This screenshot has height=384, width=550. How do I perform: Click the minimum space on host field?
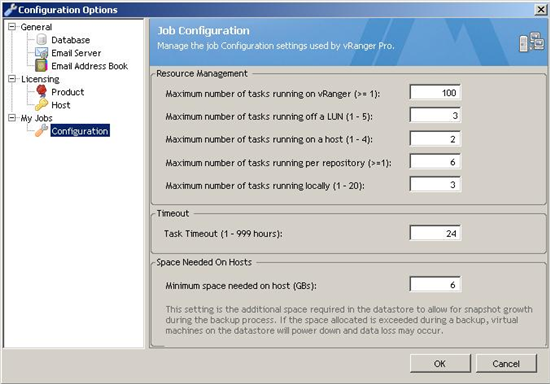pos(435,284)
